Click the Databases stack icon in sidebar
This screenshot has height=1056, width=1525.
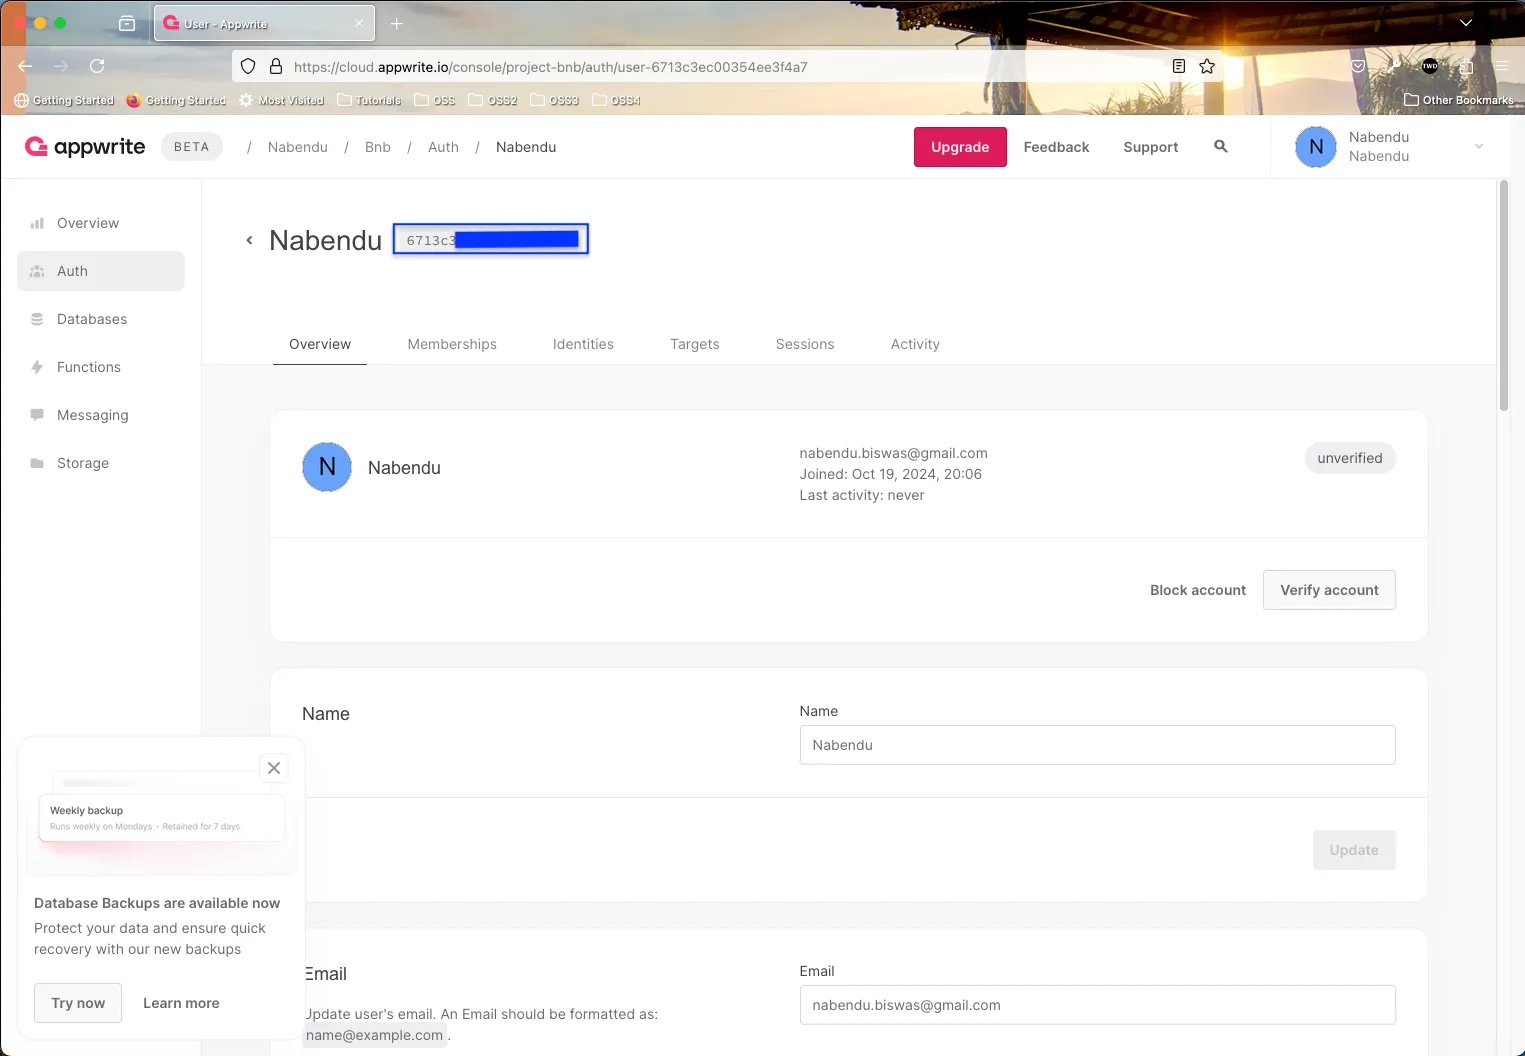(37, 319)
